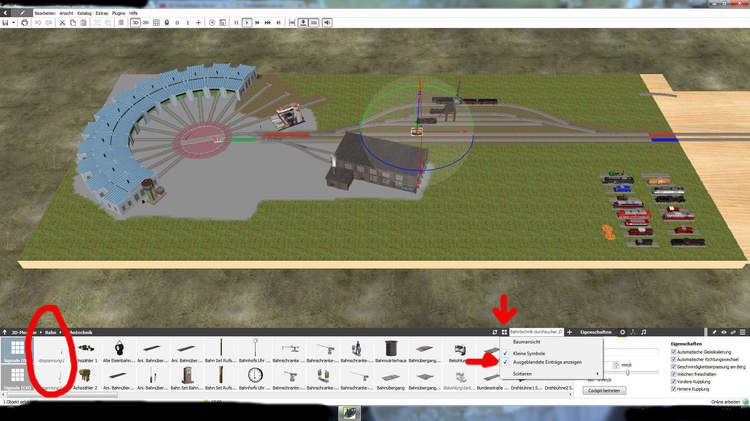Open the Katalog menu
750x421 pixels.
click(84, 13)
